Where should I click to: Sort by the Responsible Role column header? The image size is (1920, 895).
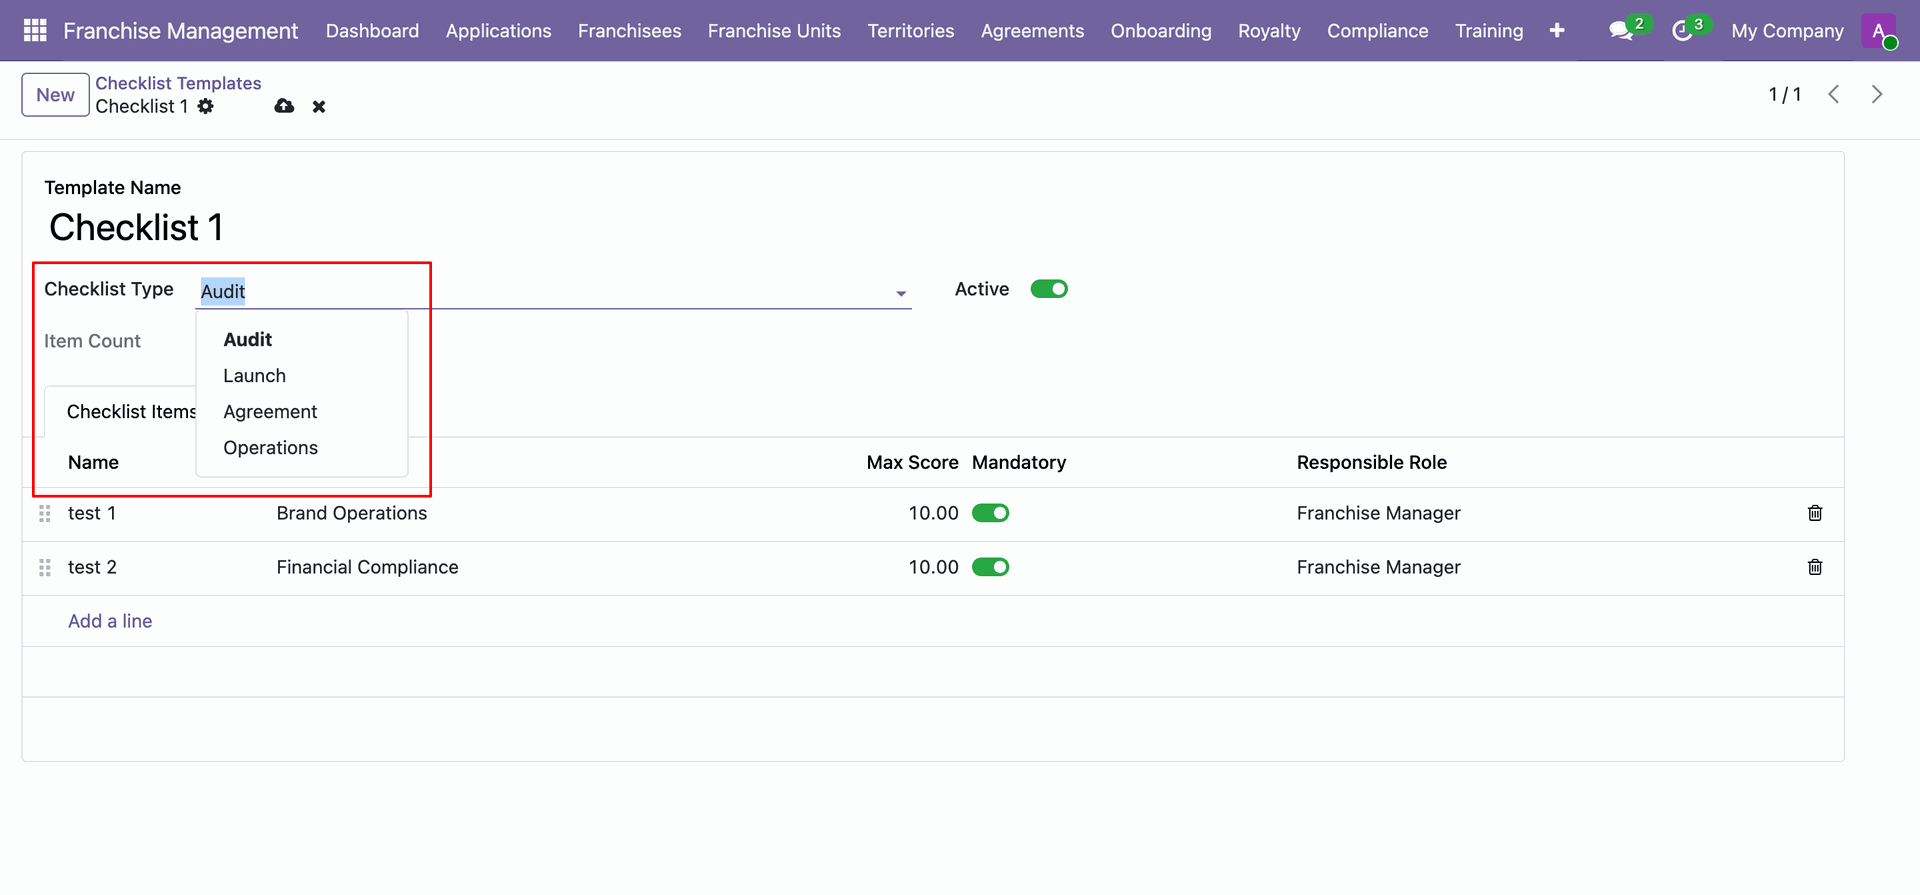click(x=1372, y=462)
